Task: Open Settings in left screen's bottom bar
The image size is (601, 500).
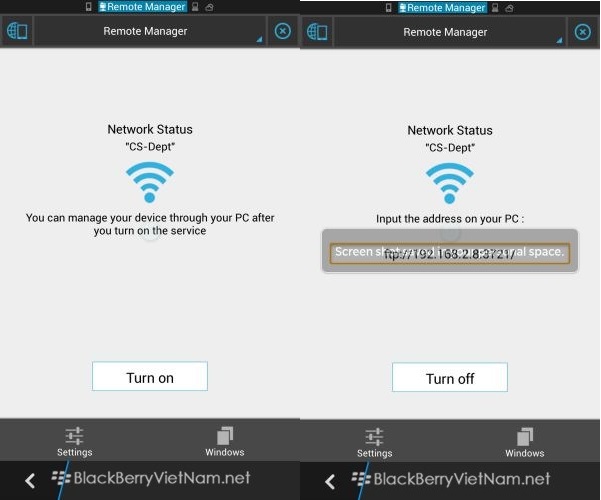Action: tap(74, 442)
